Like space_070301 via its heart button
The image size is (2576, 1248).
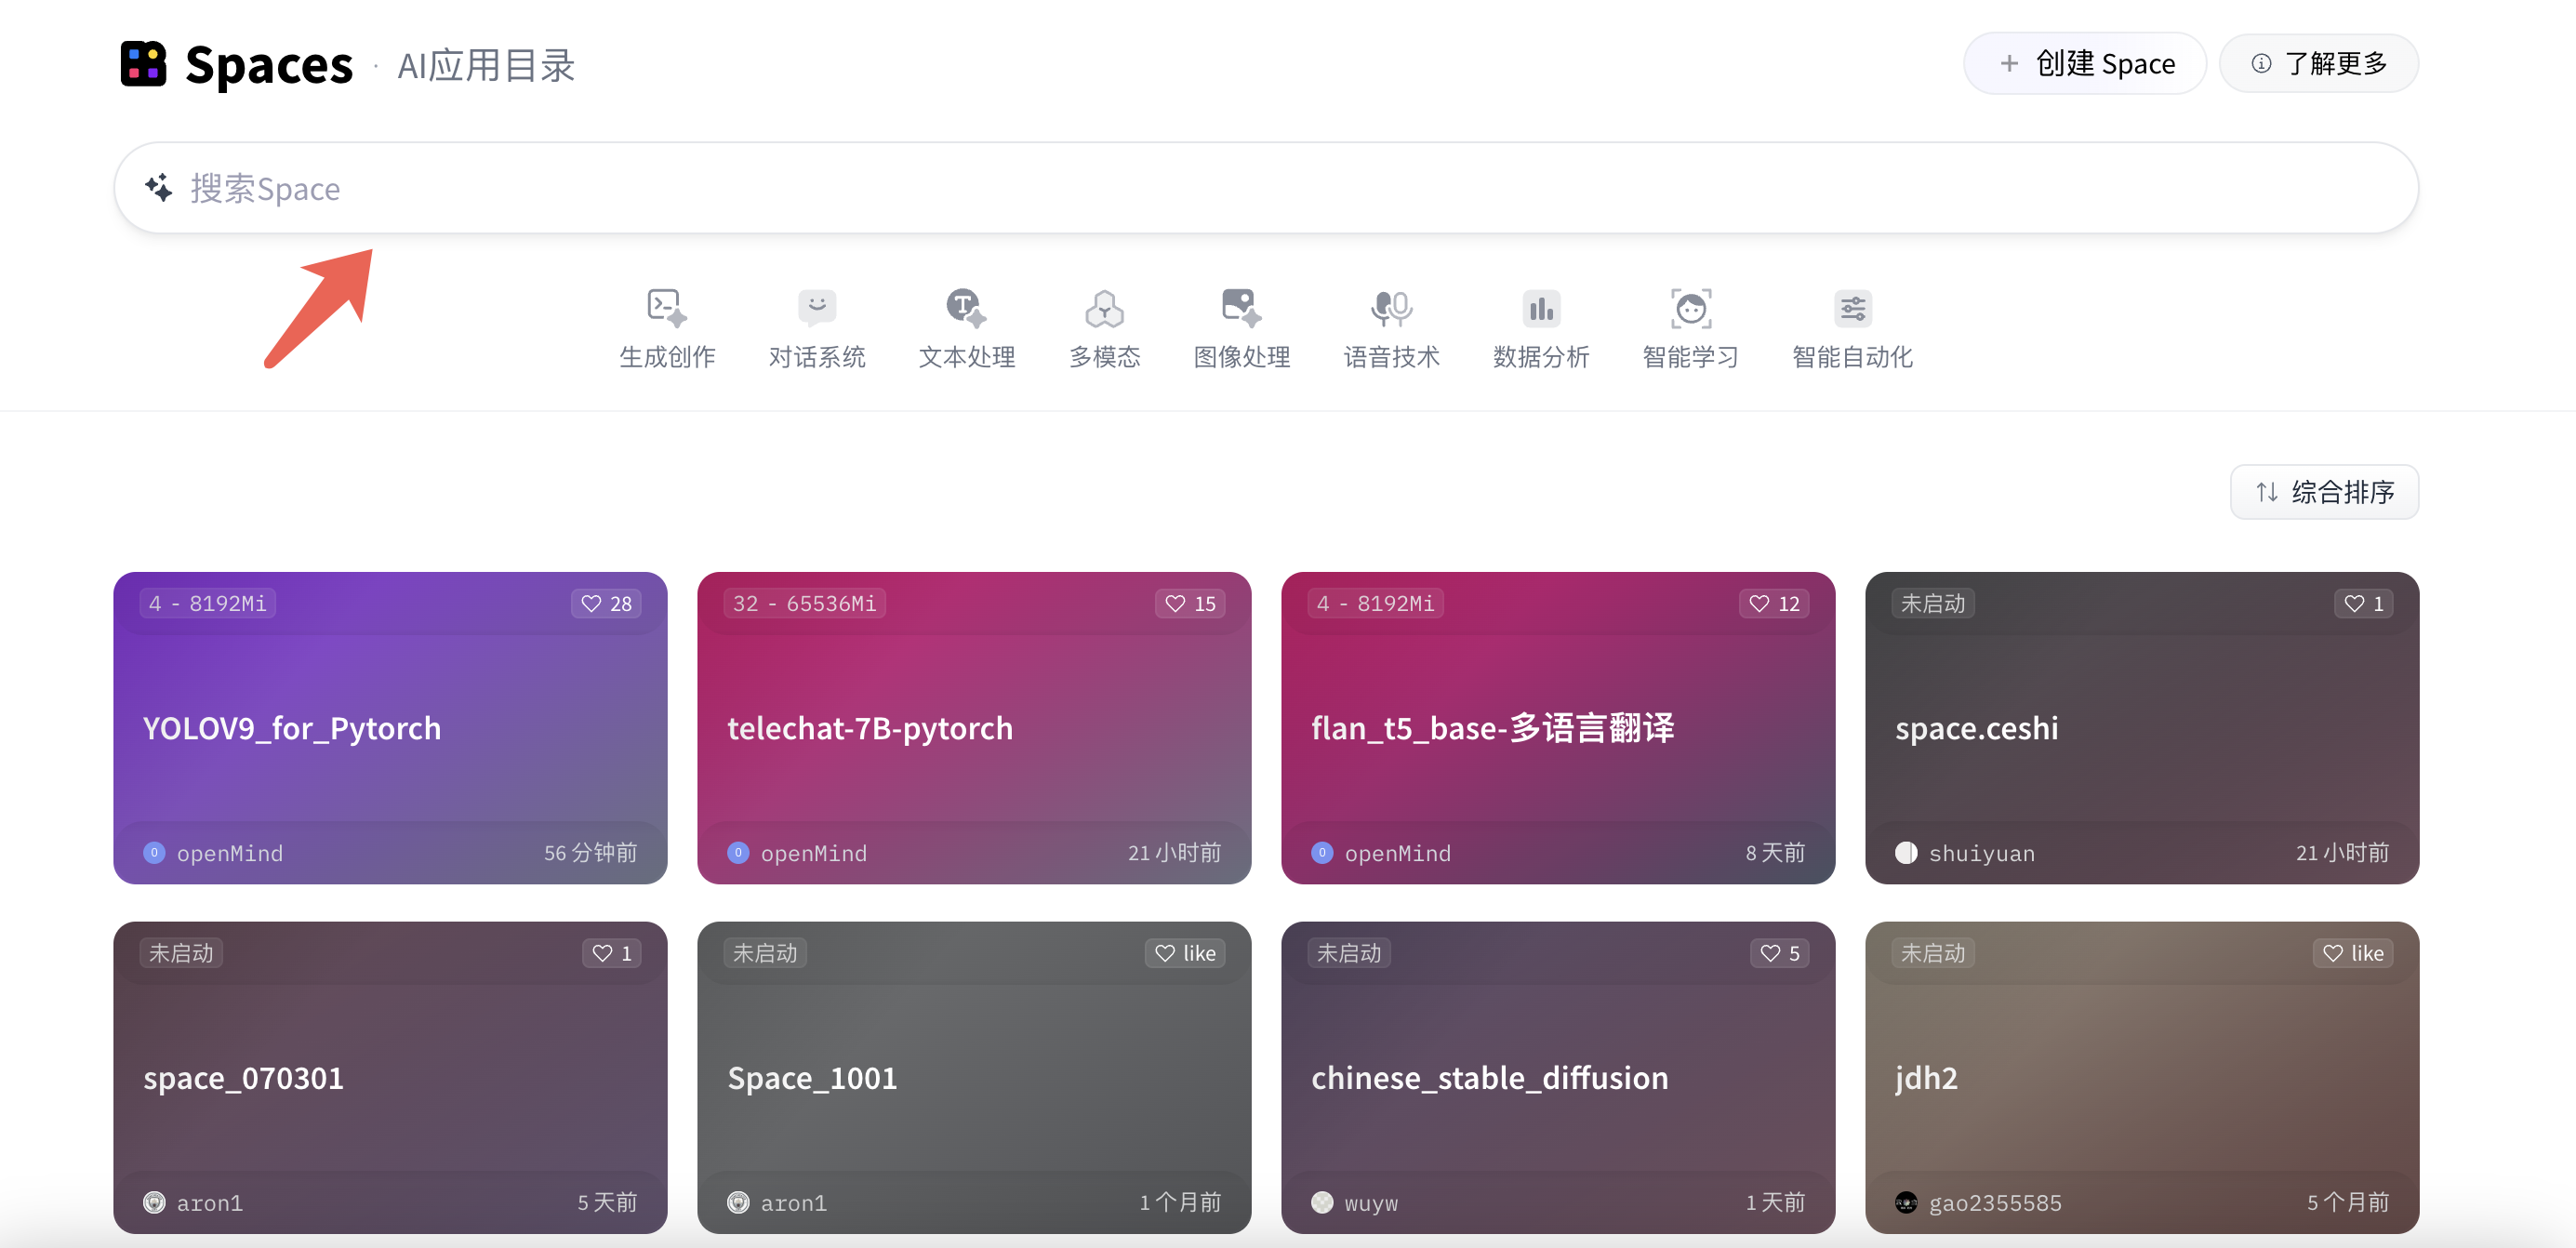point(612,953)
